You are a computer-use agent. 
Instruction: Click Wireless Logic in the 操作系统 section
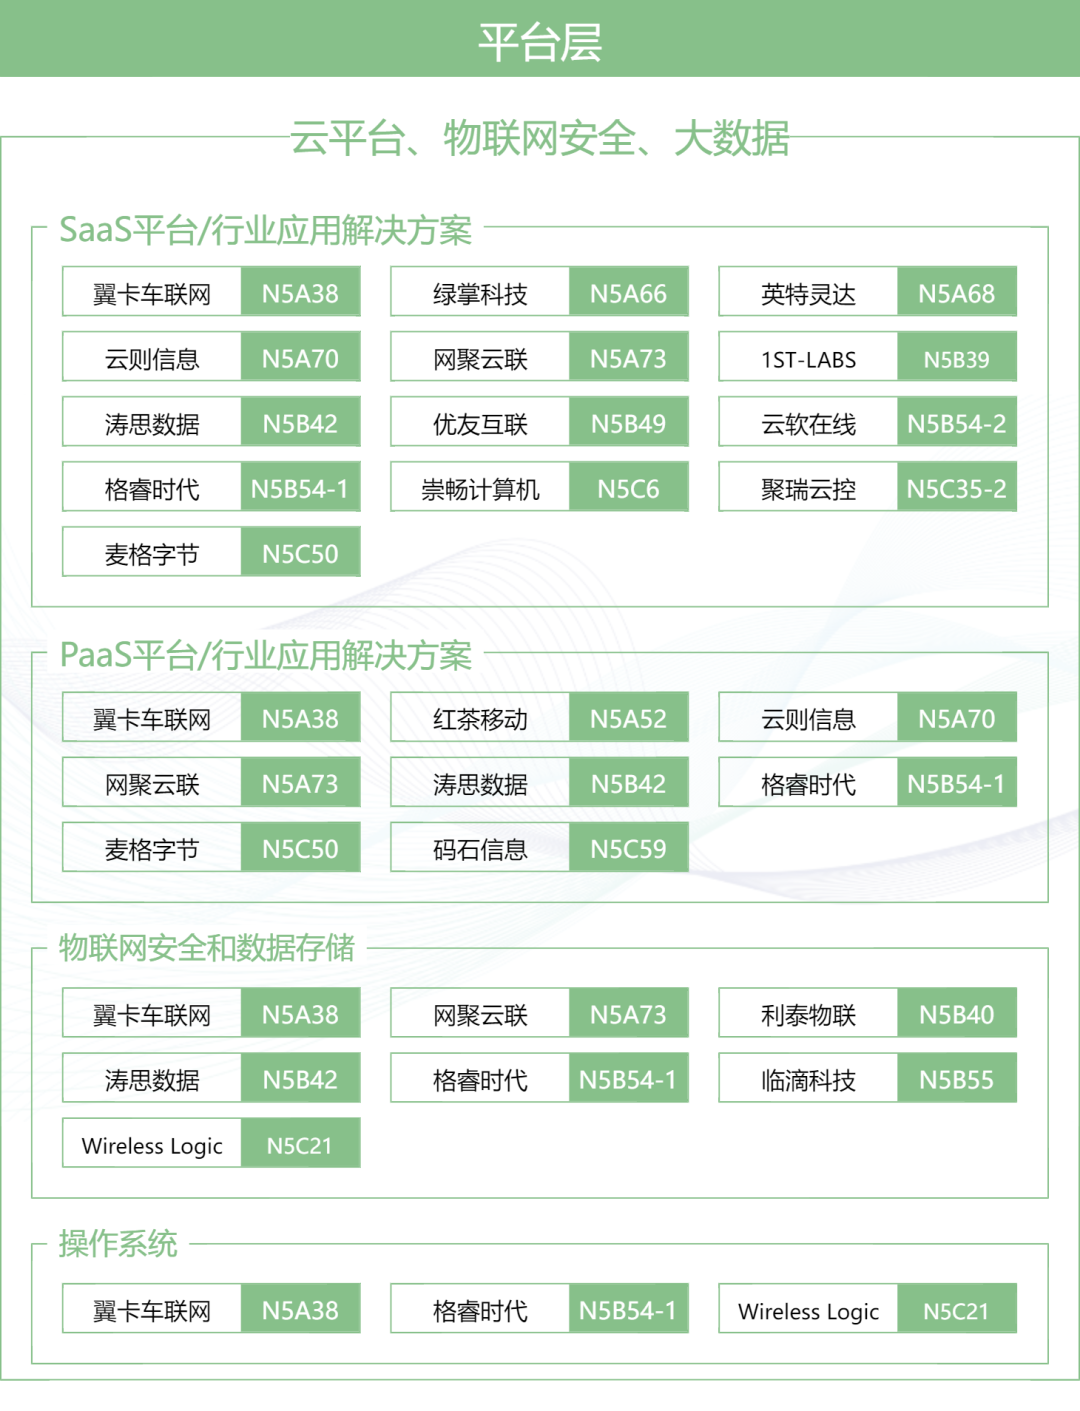pyautogui.click(x=808, y=1311)
